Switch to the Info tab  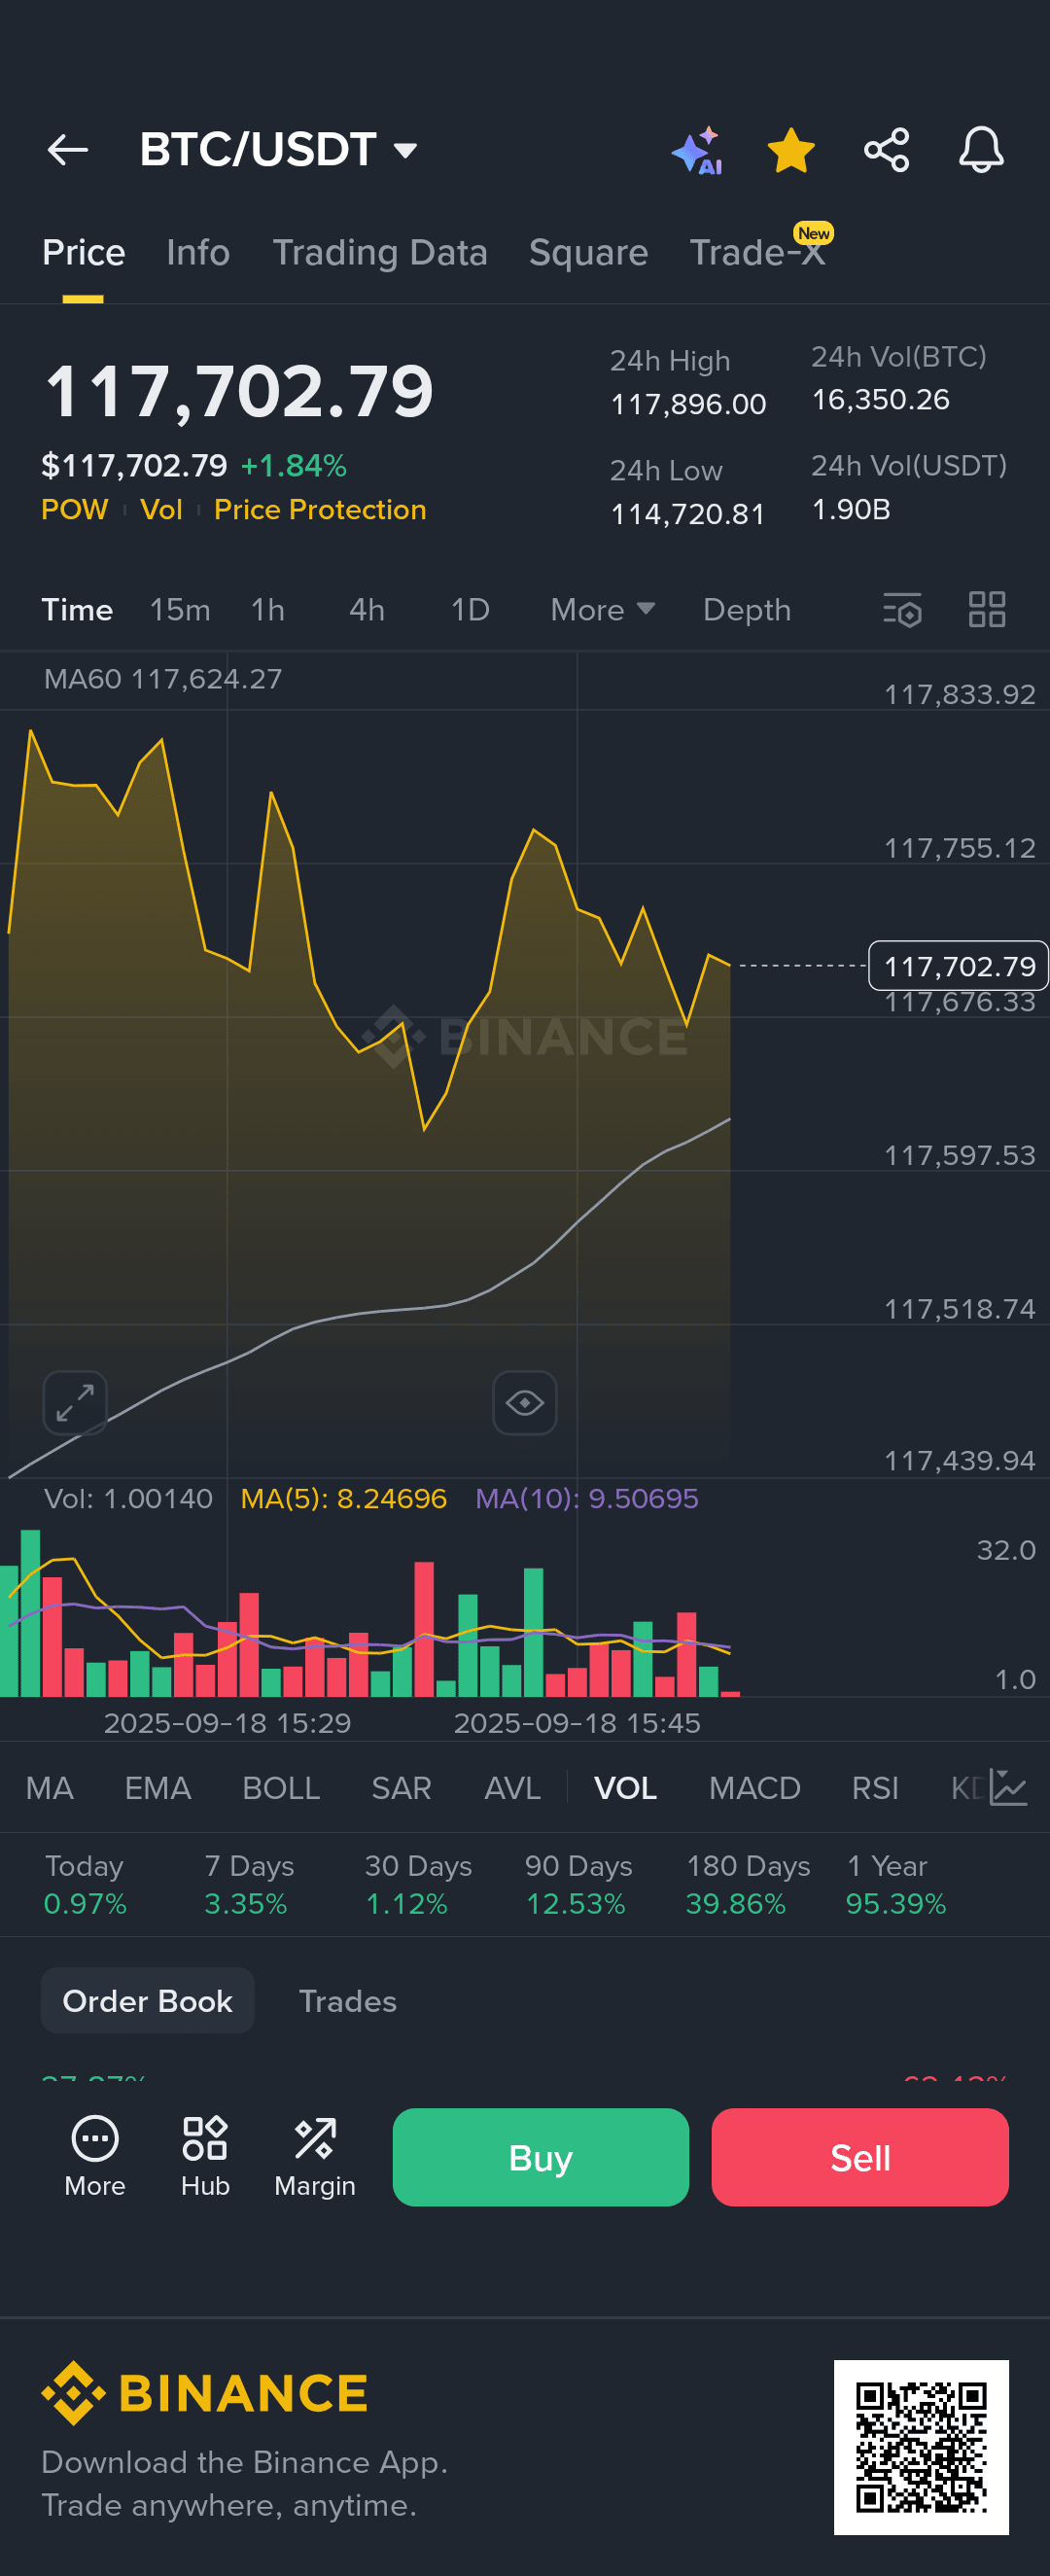(198, 253)
